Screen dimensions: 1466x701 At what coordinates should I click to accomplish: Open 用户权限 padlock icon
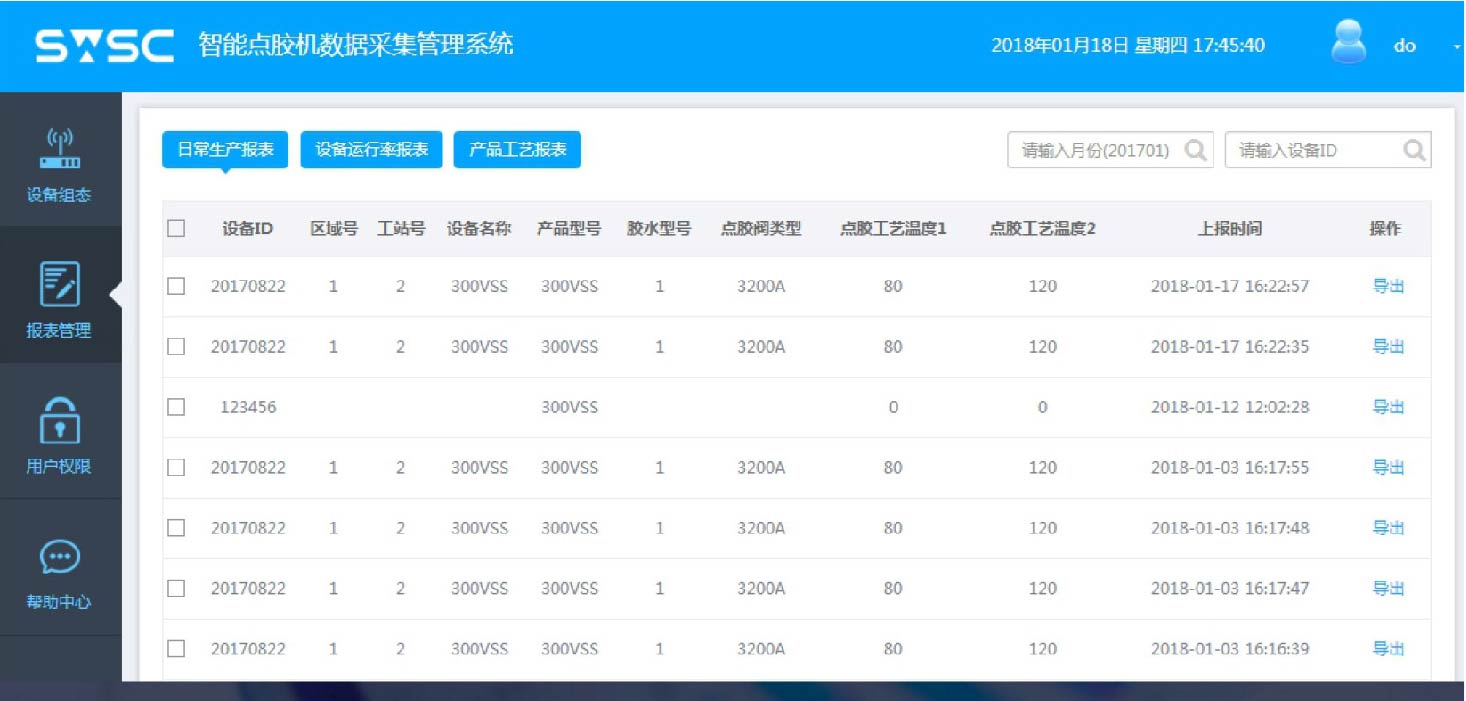60,420
